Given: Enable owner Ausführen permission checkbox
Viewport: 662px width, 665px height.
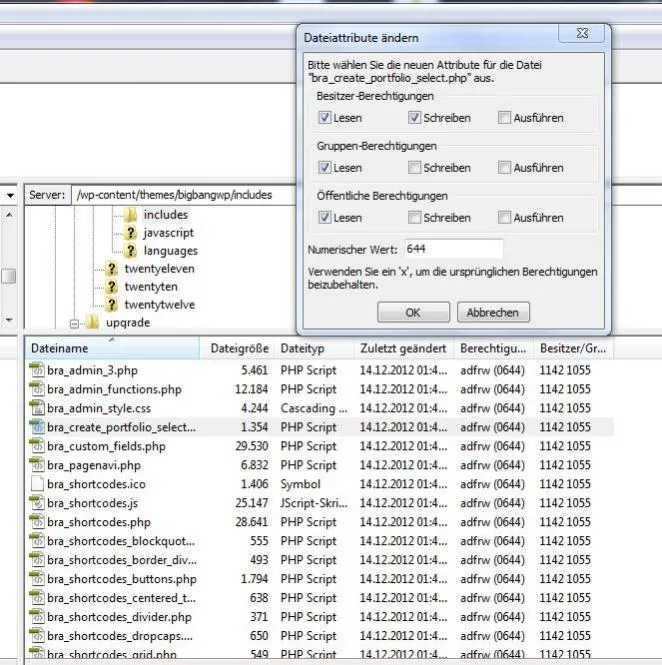Looking at the screenshot, I should click(504, 117).
